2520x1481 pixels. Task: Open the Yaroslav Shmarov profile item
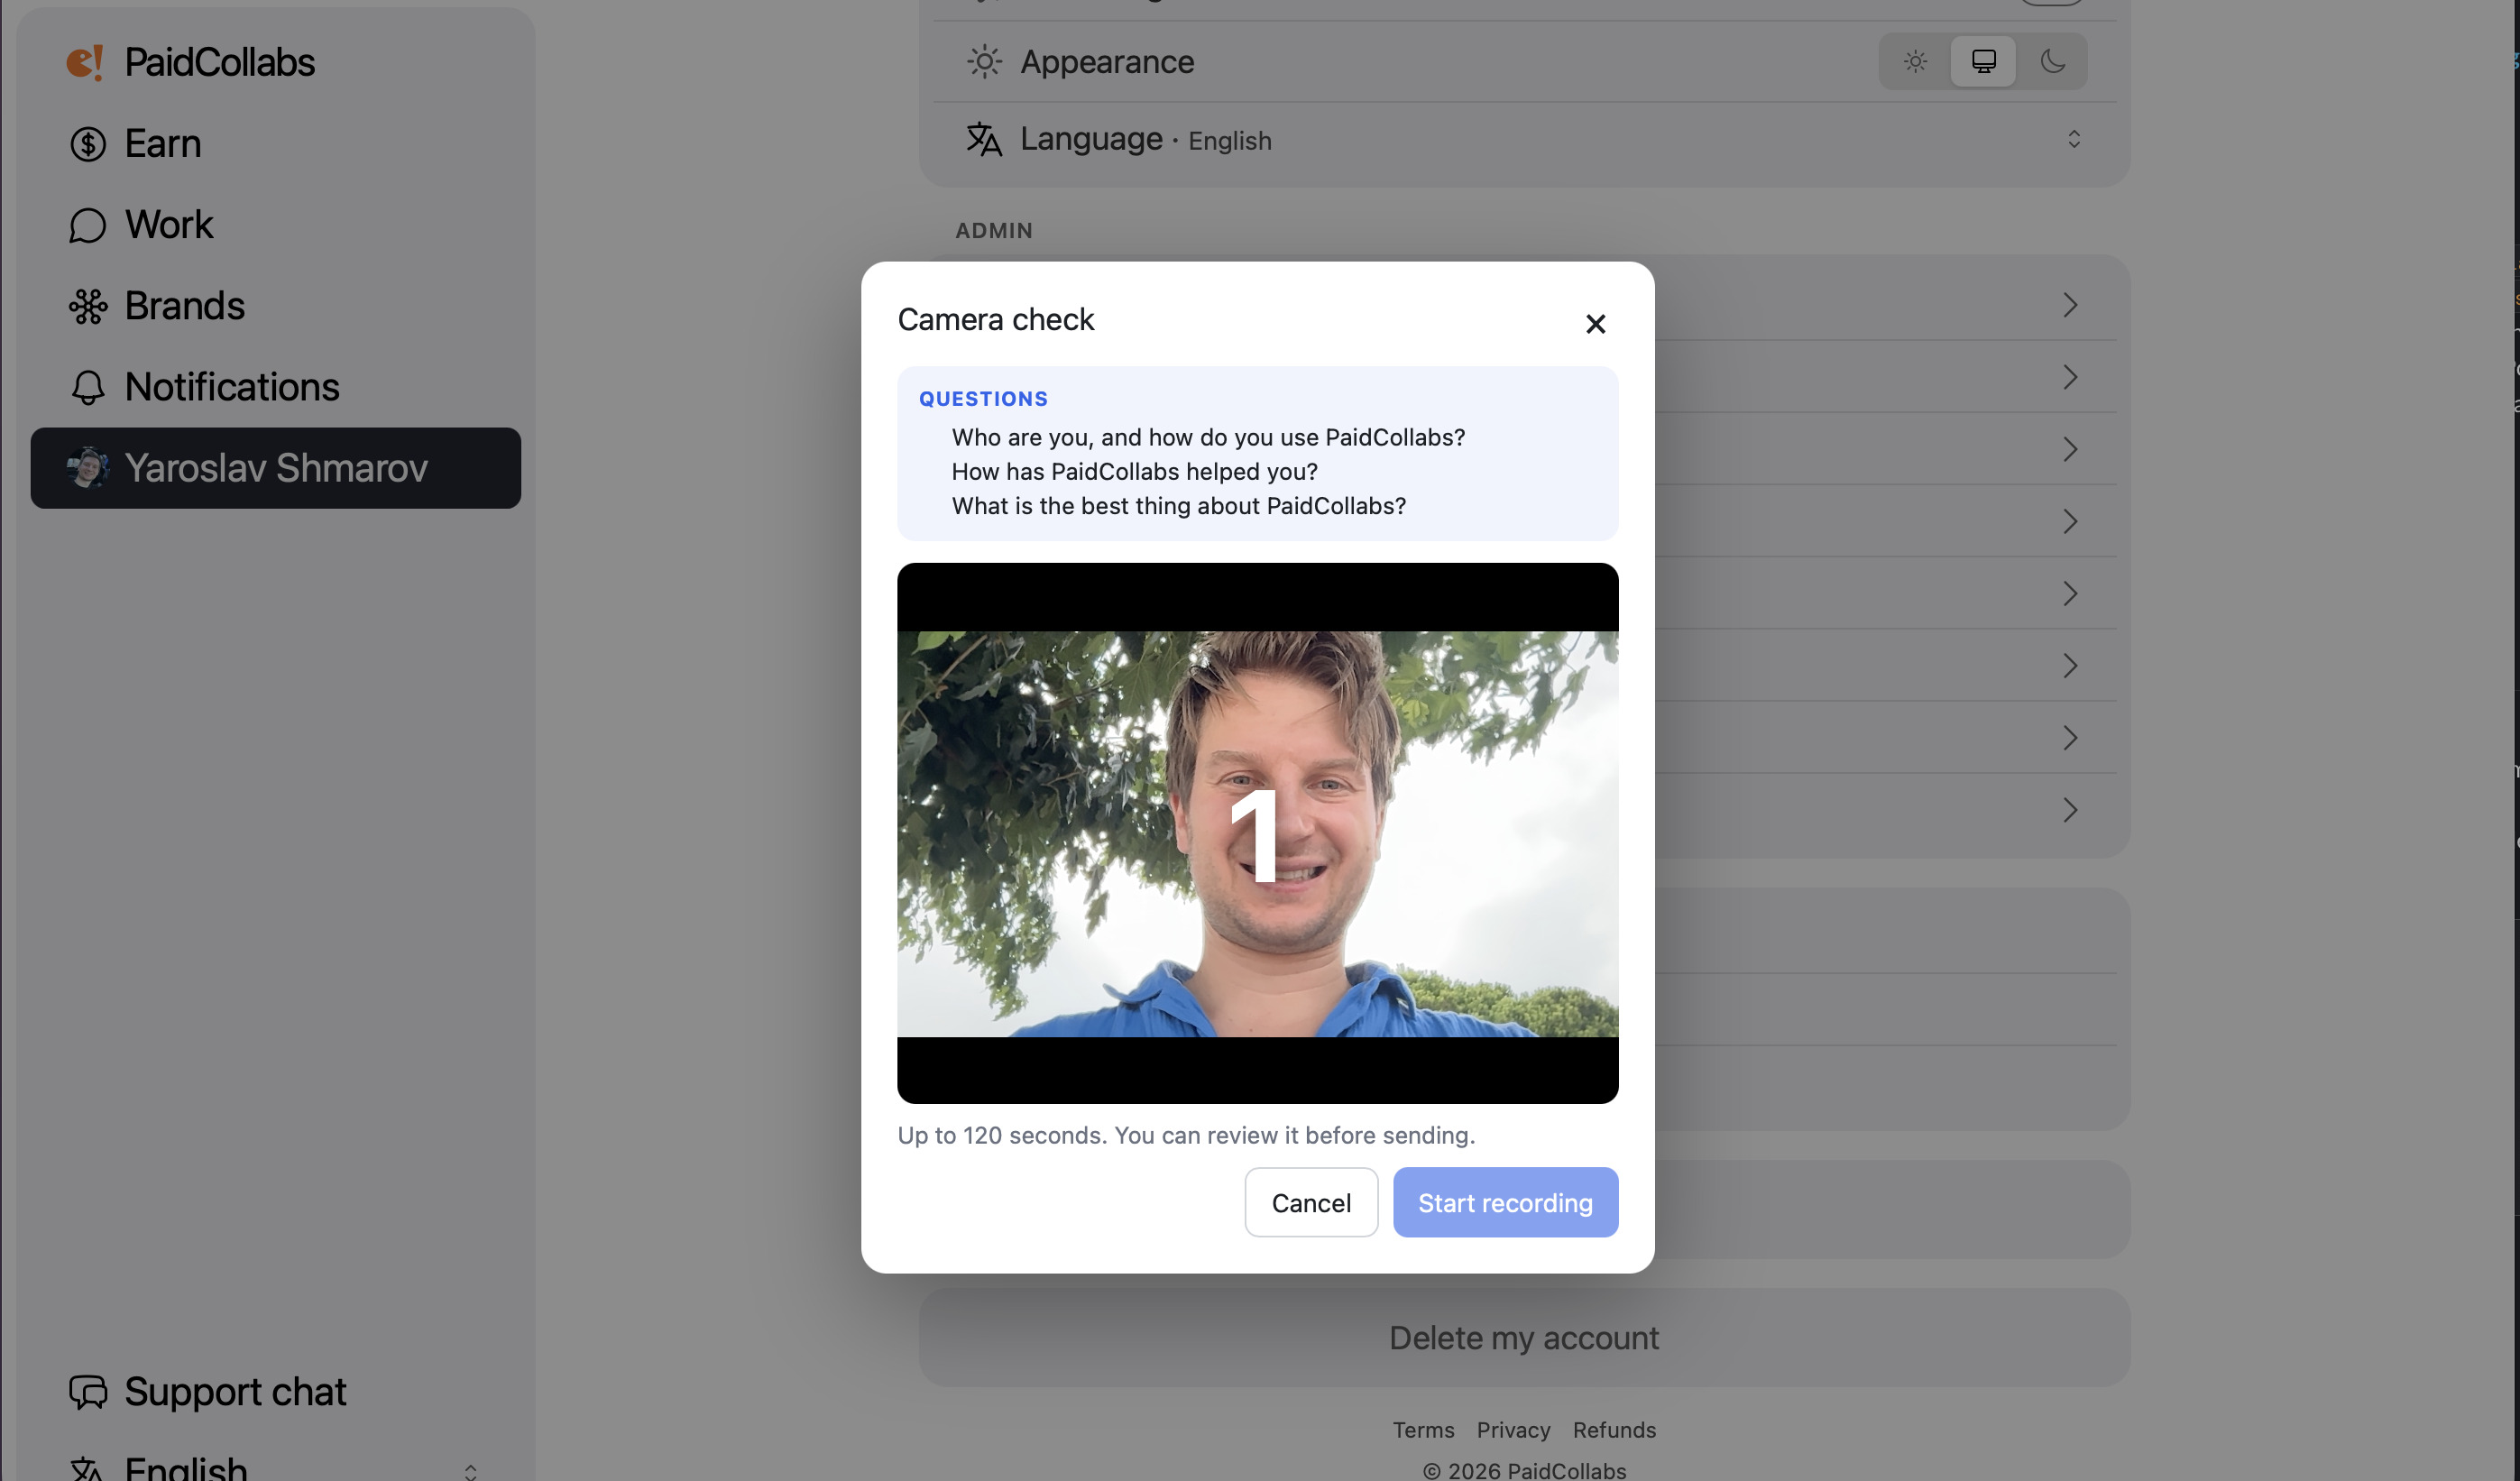(x=275, y=468)
